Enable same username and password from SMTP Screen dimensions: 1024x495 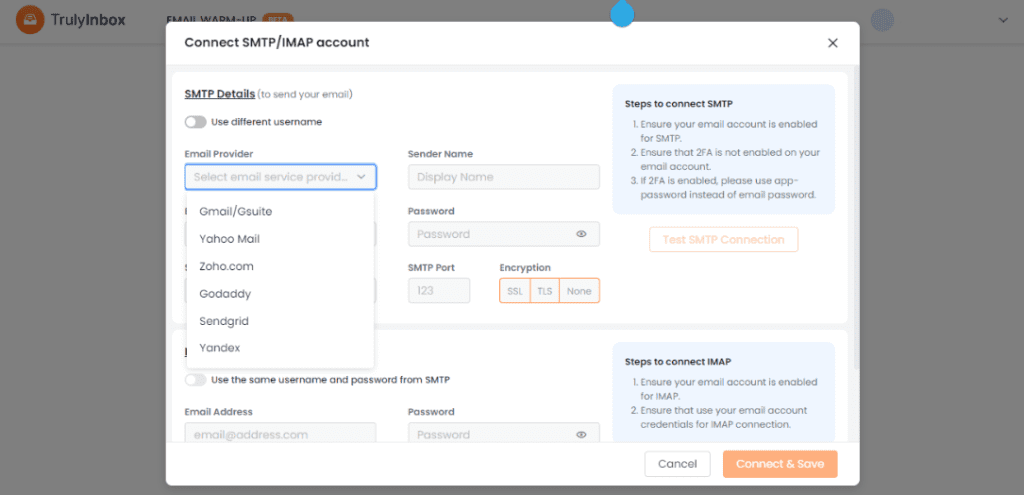coord(195,380)
